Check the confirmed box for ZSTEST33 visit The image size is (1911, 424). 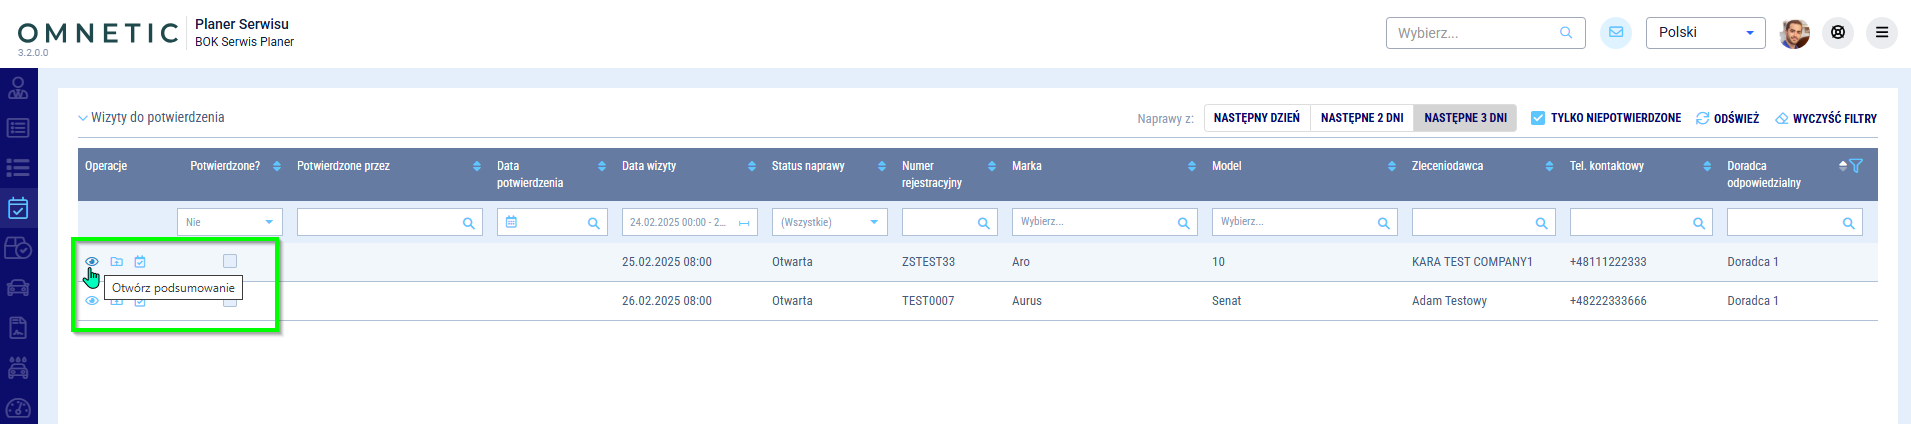point(230,261)
